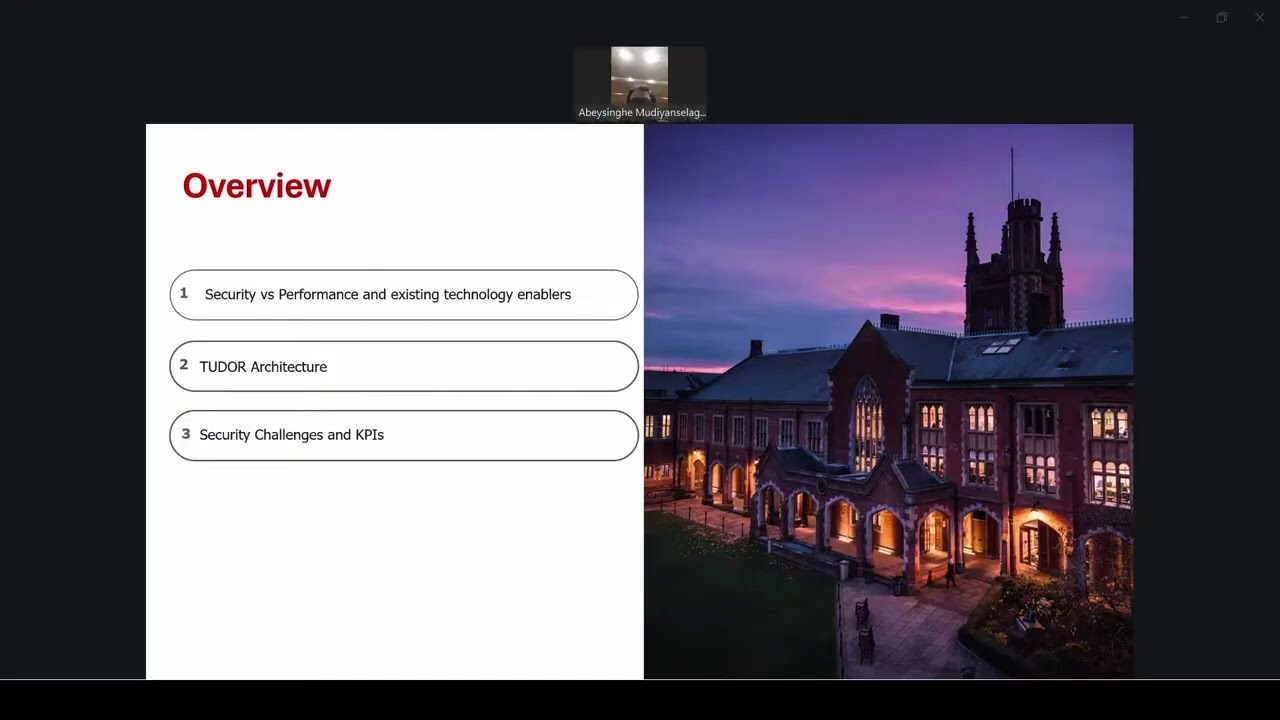The height and width of the screenshot is (720, 1280).
Task: Click the Abeysinghe Mudiyanselag... participant name label
Action: (x=641, y=113)
